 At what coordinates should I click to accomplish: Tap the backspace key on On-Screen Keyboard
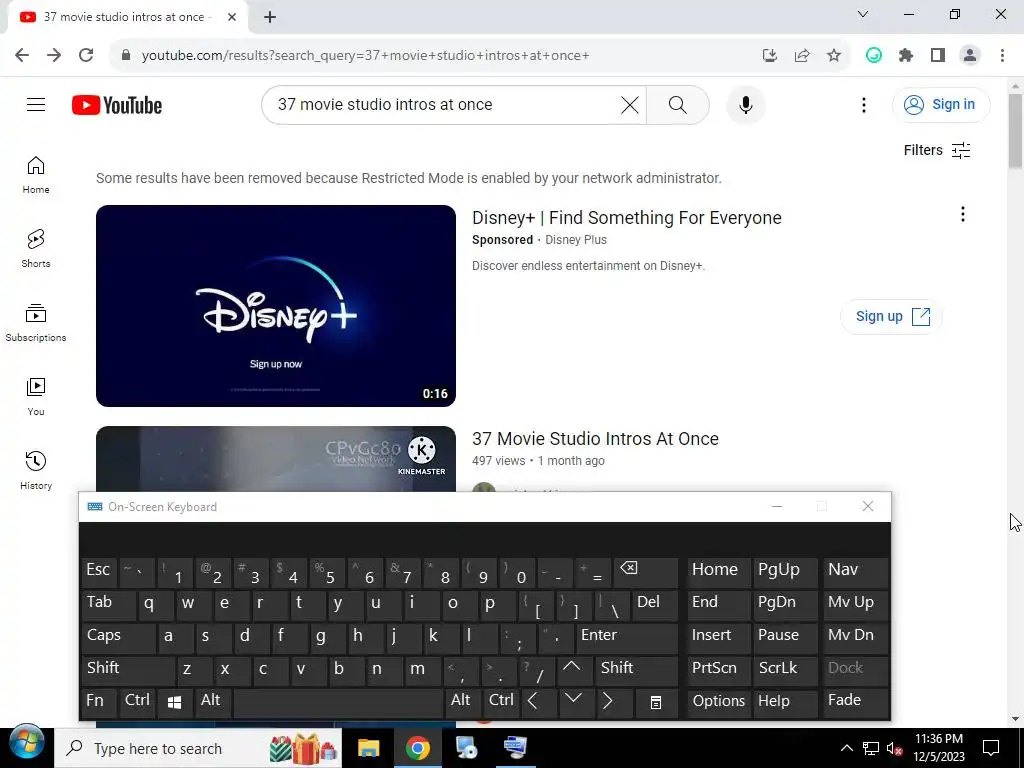[x=645, y=570]
